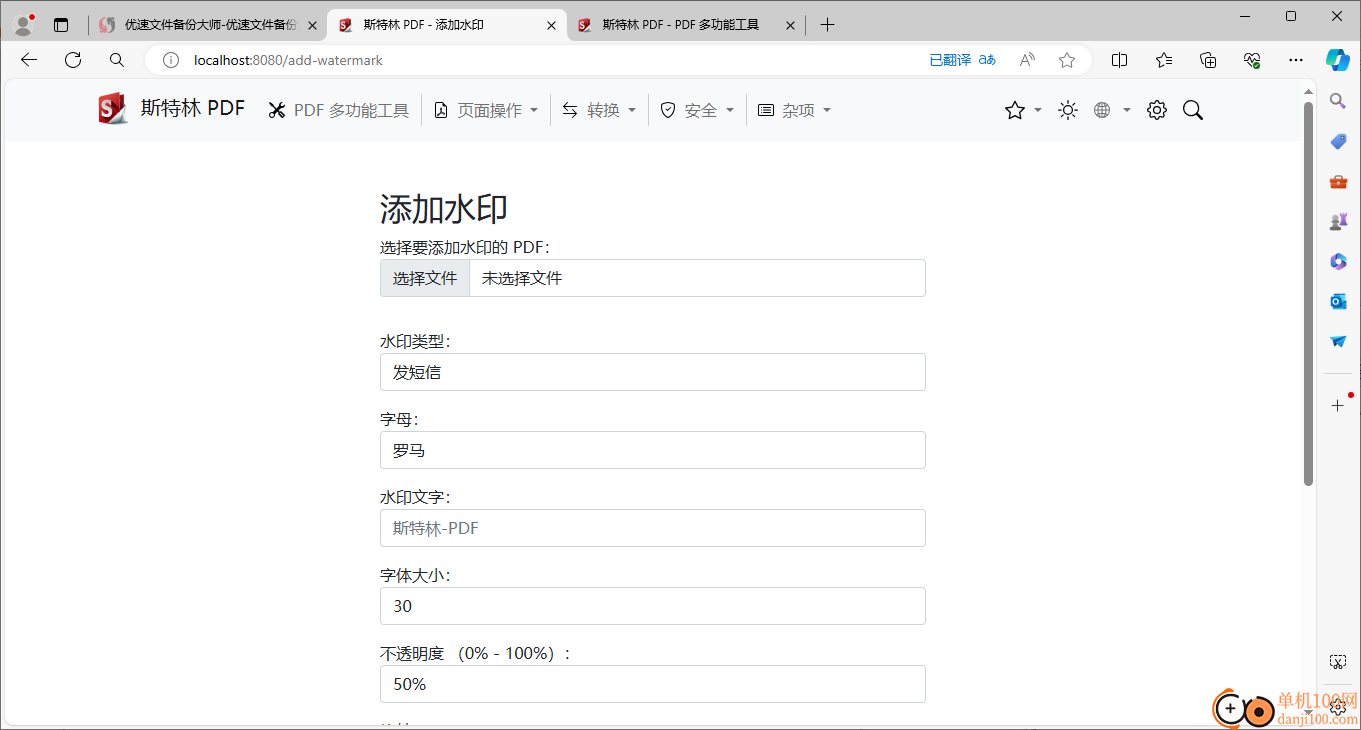The height and width of the screenshot is (730, 1361).
Task: Click sidebar plus customize button
Action: [x=1338, y=405]
